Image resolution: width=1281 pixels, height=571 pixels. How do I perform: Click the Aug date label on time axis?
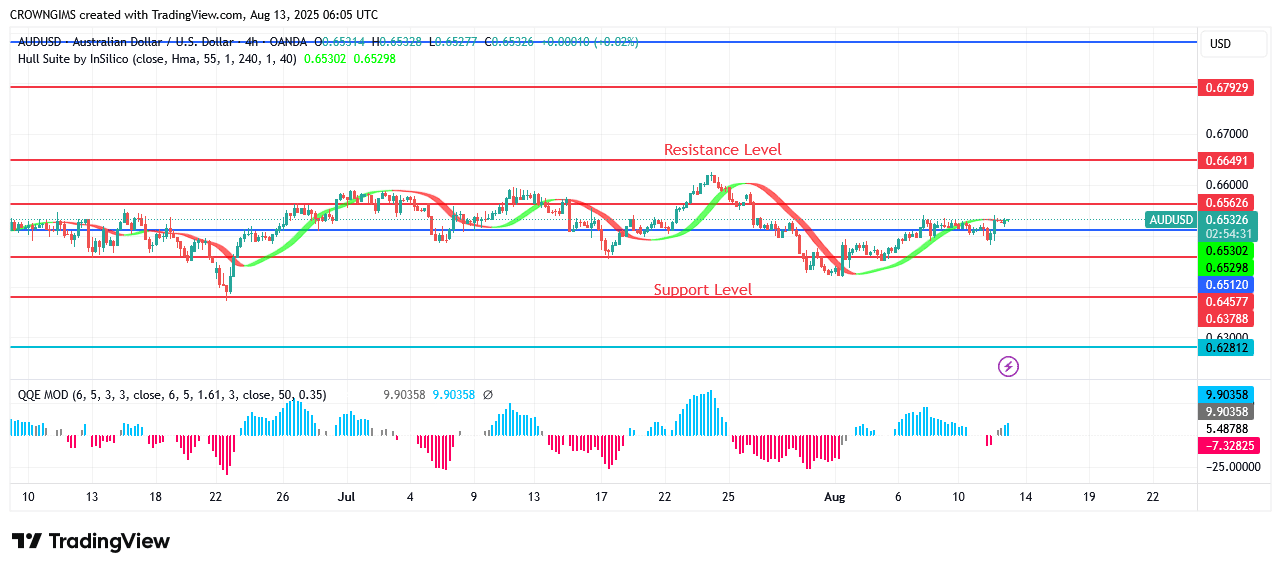click(835, 497)
